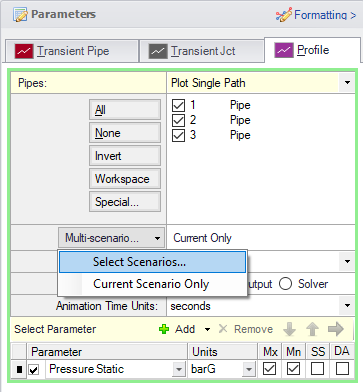Click the Parameter column header
Screen dimensions: 363x392
107,352
